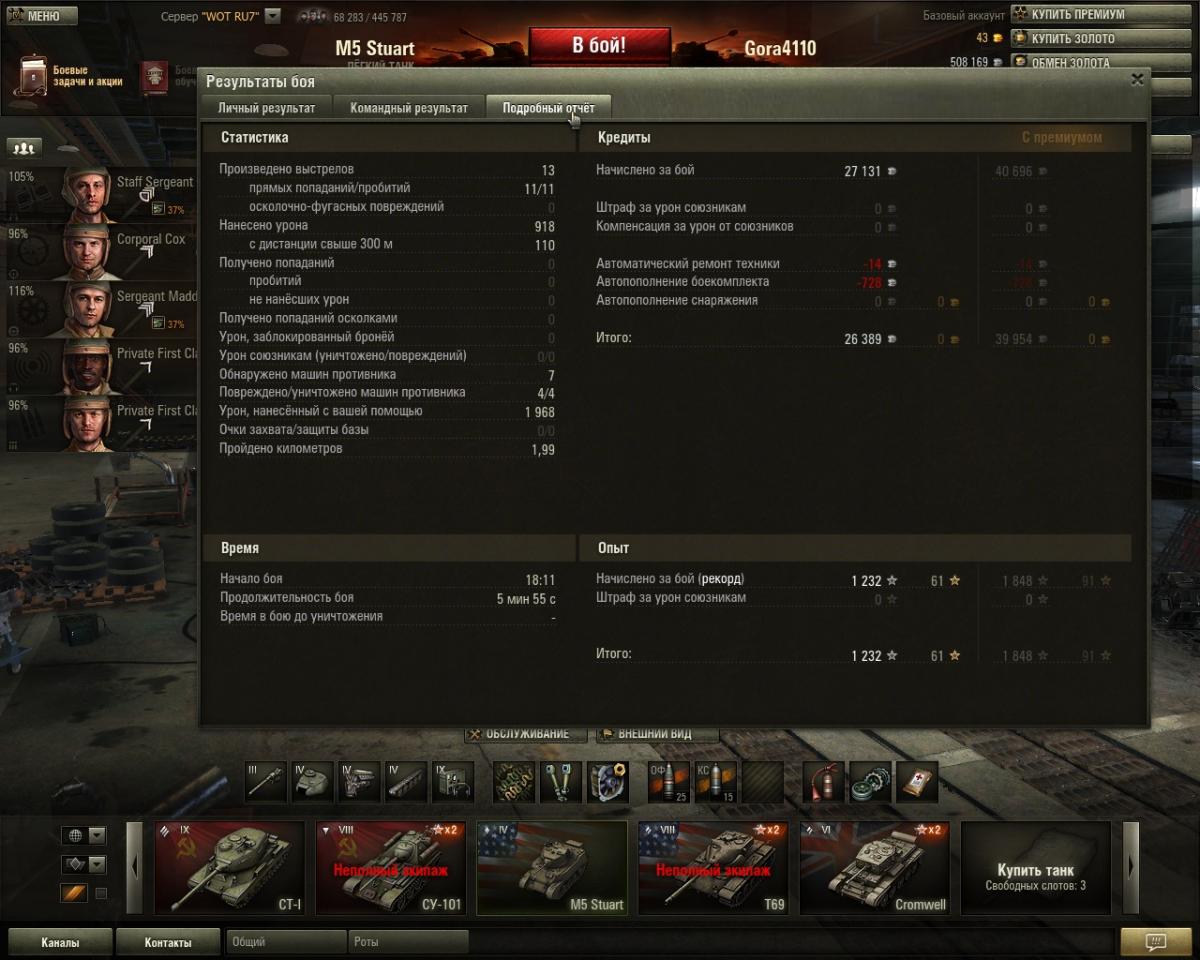Toggle the checkbox next to orange filter
1200x960 pixels.
click(100, 893)
